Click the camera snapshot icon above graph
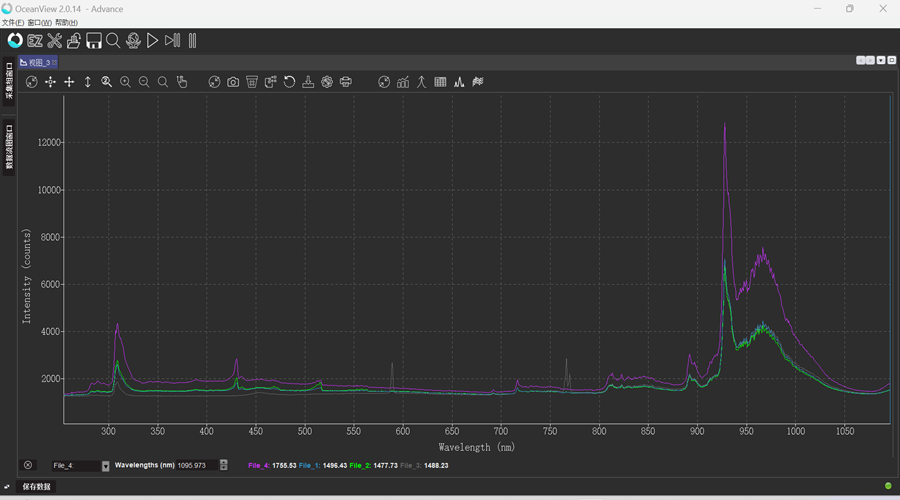The width and height of the screenshot is (900, 500). 233,82
